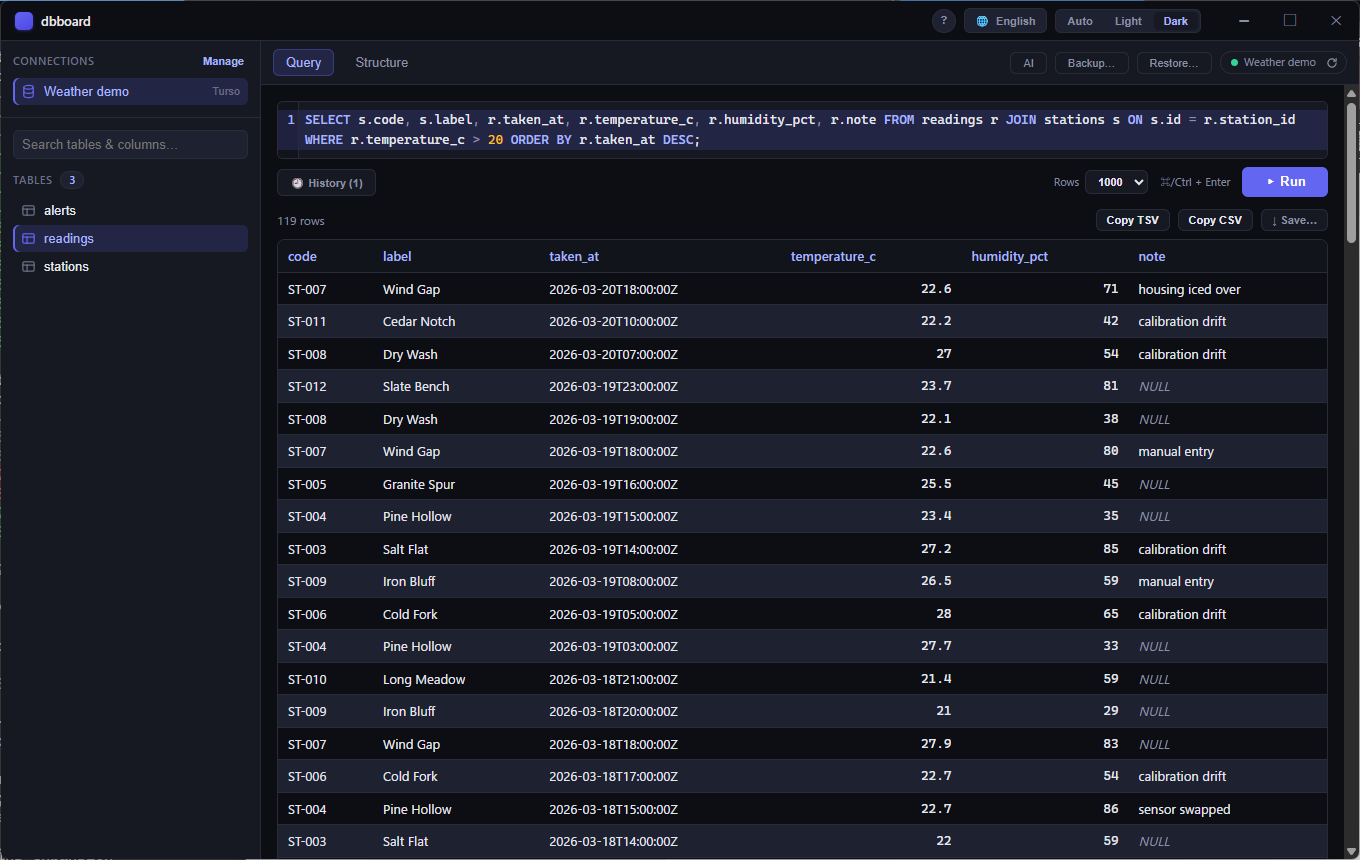Open the English language selector
This screenshot has width=1360, height=860.
(1006, 21)
